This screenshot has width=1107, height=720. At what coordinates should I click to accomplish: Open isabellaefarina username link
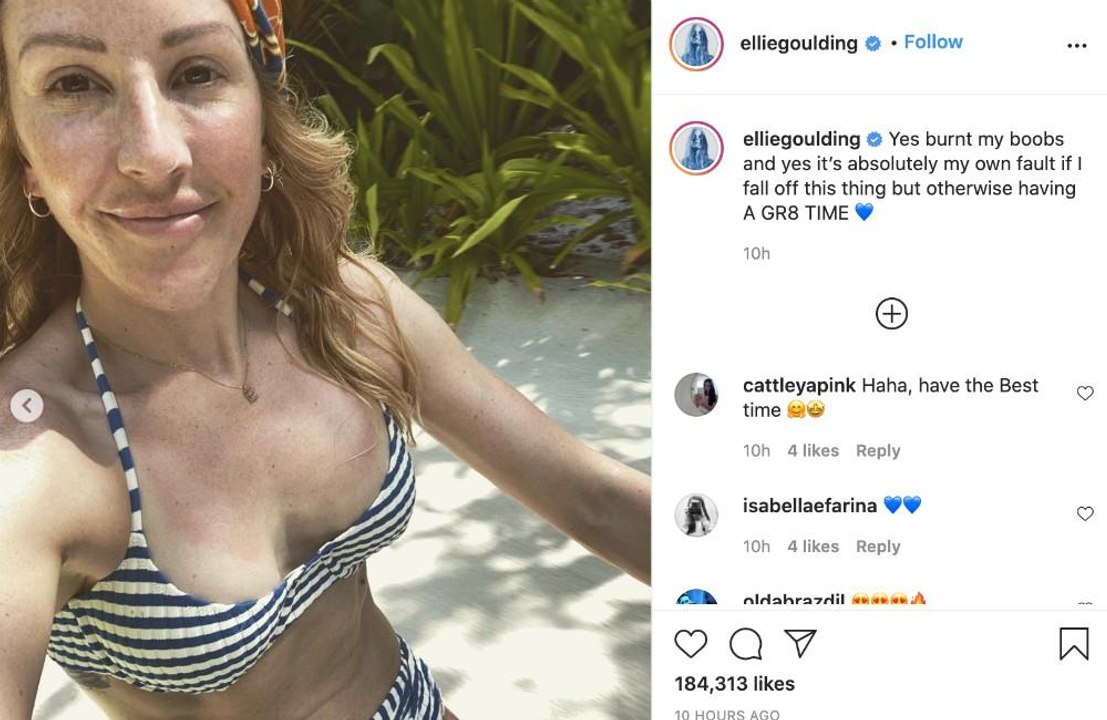[x=810, y=505]
